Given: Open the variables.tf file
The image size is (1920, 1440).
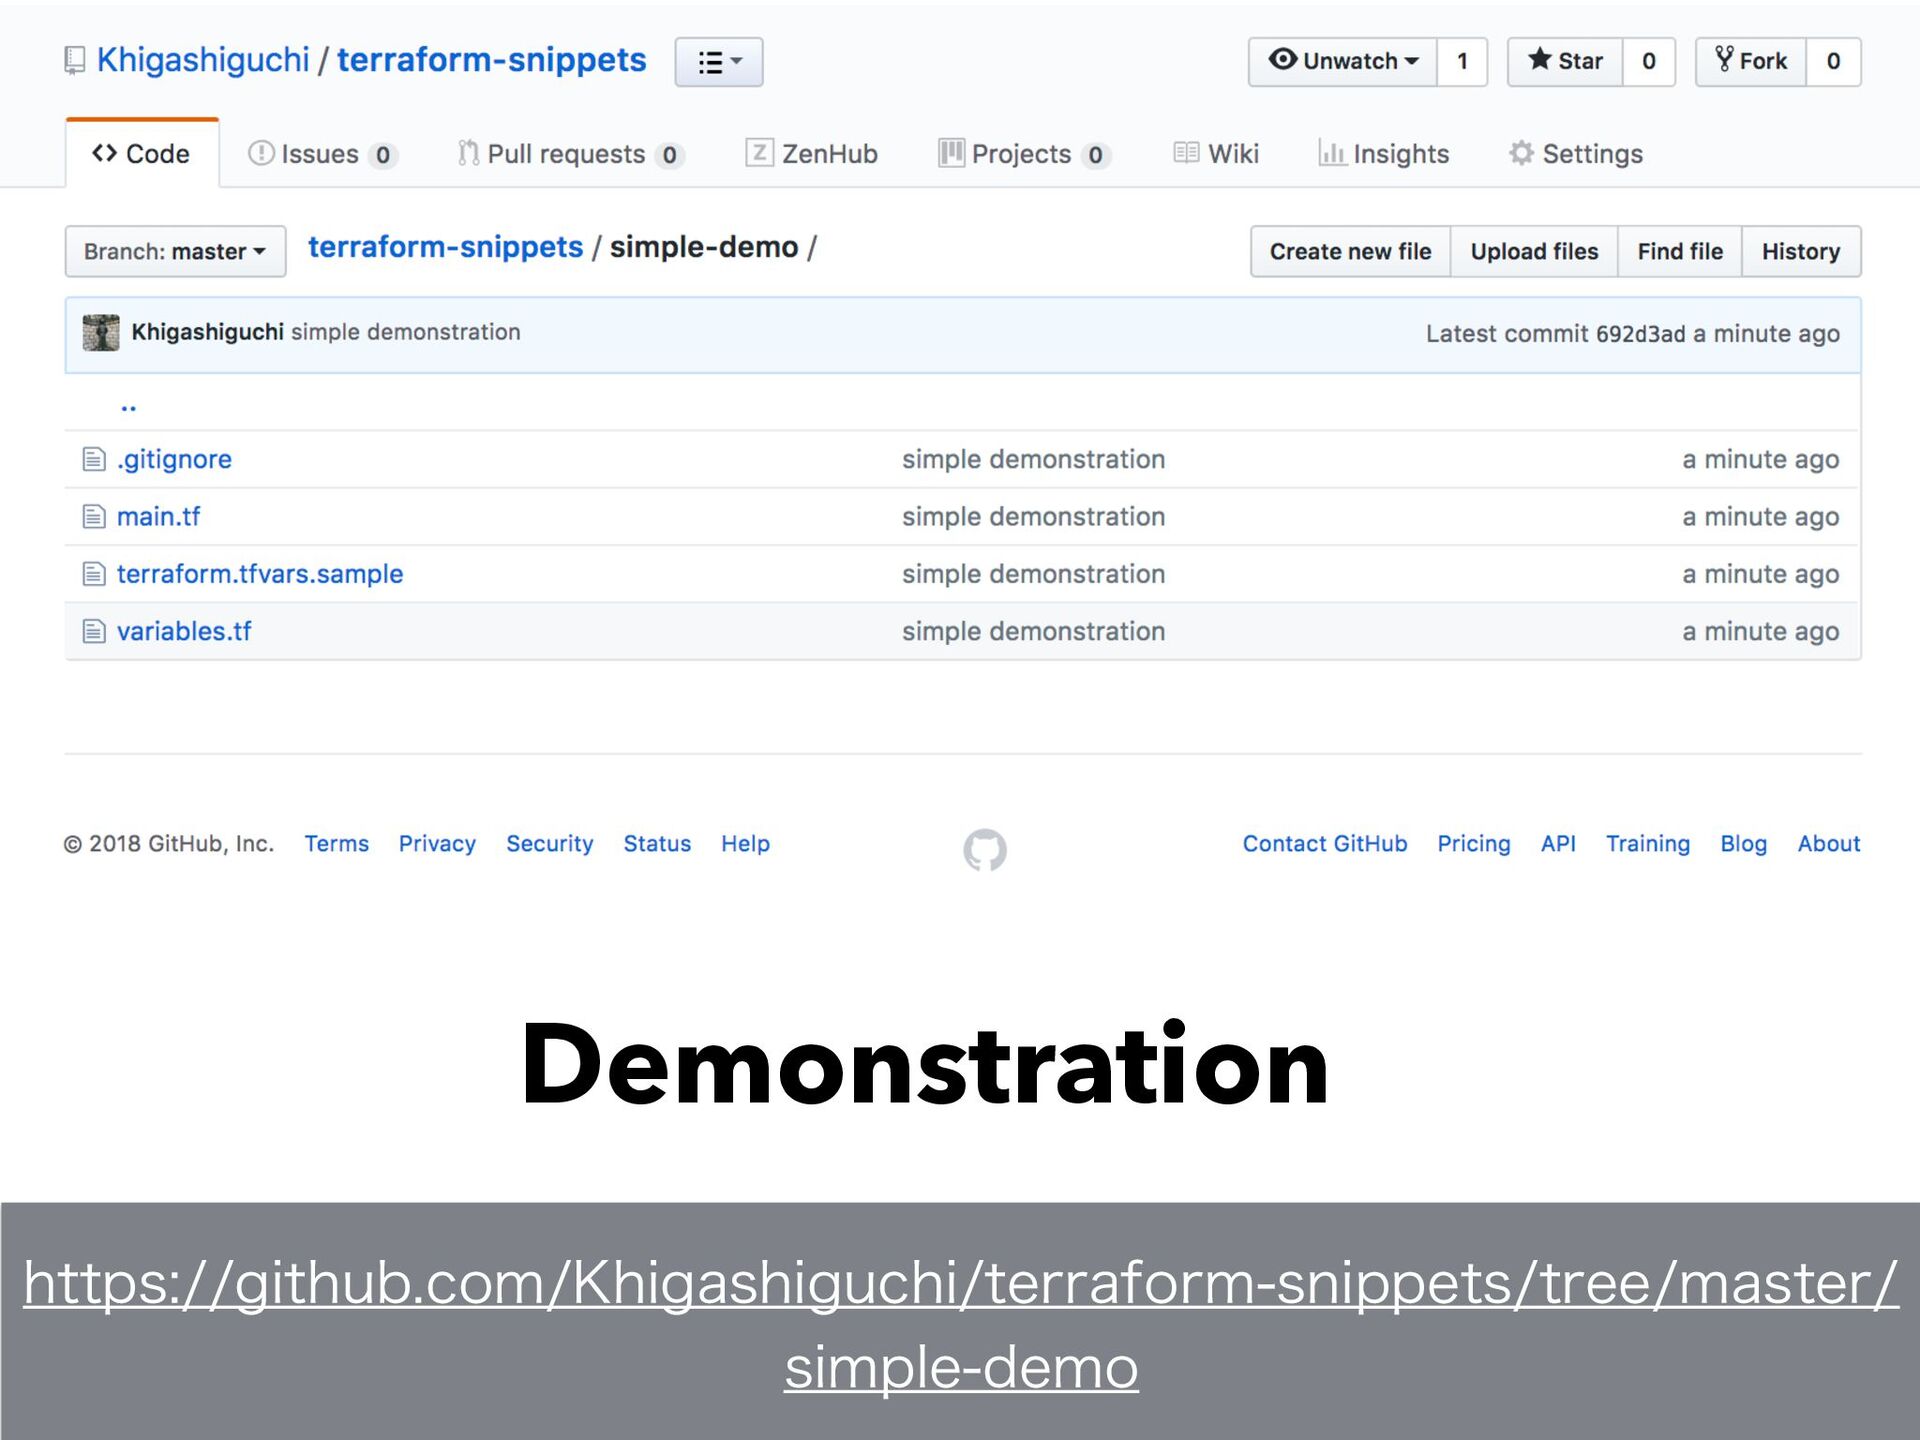Looking at the screenshot, I should pyautogui.click(x=184, y=631).
